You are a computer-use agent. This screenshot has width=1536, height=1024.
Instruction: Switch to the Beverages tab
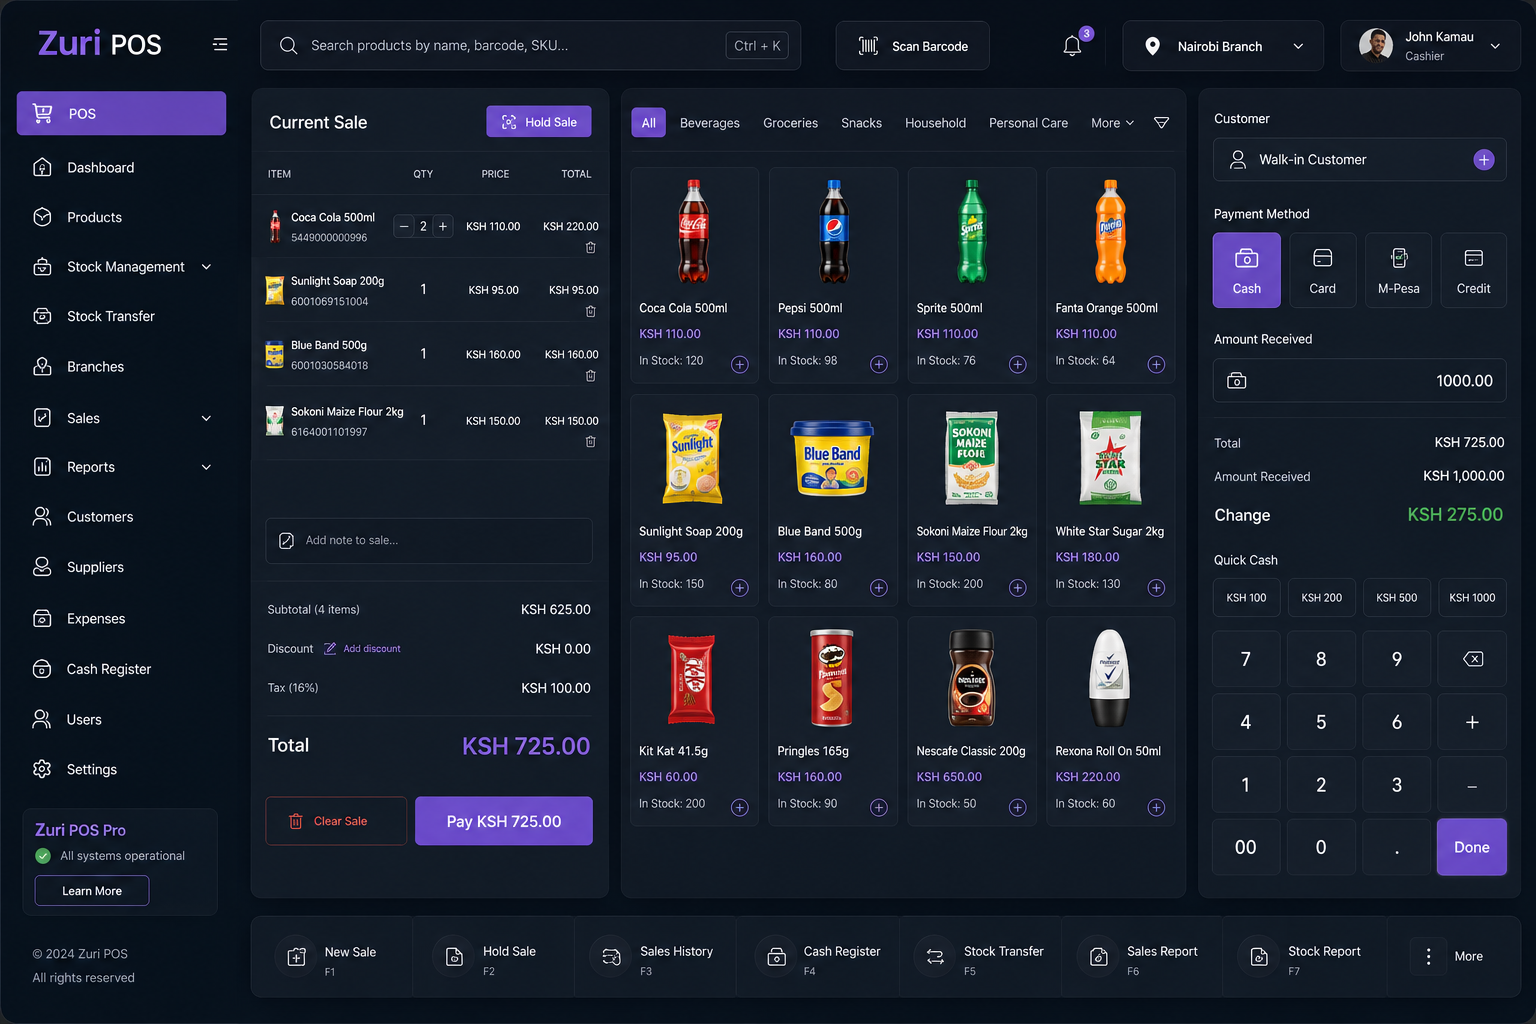click(710, 123)
